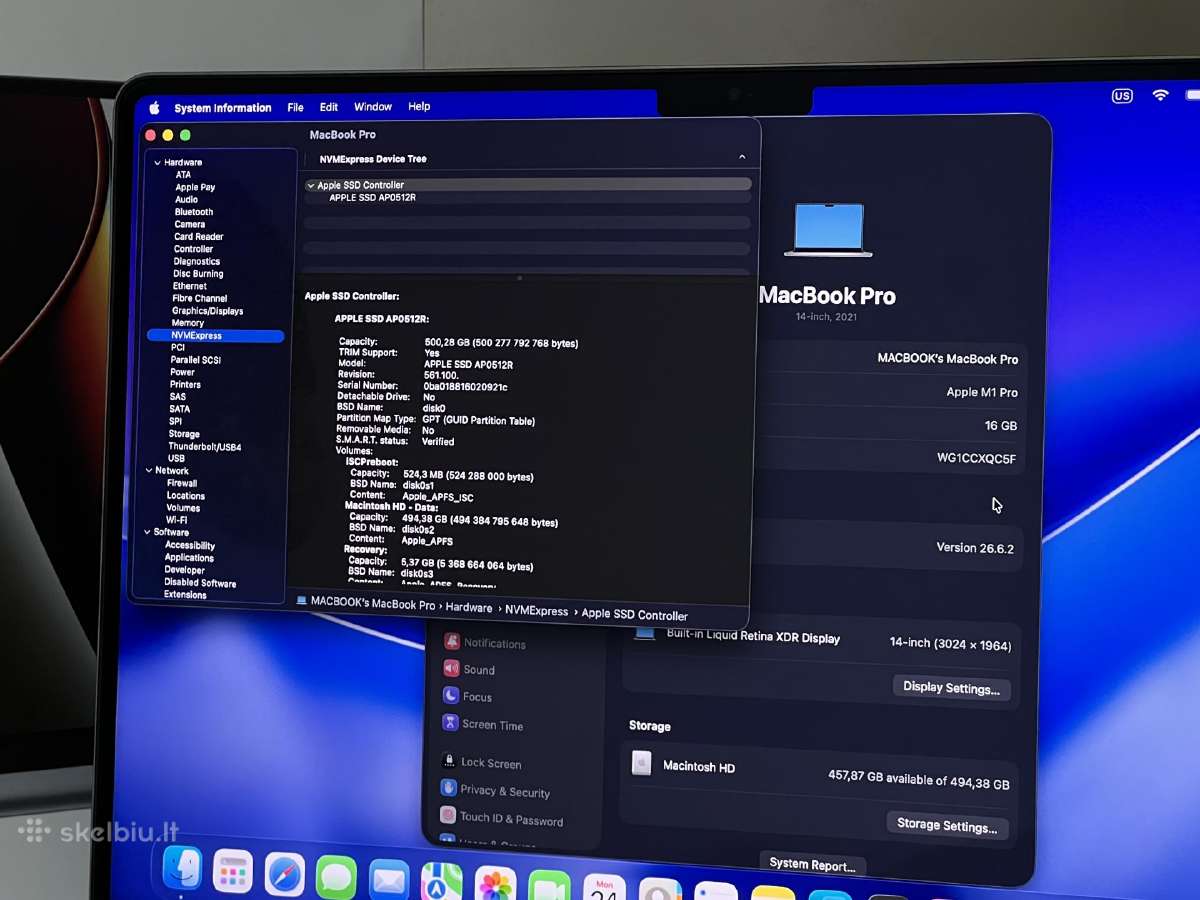1200x900 pixels.
Task: Open FaceTime from the Dock
Action: pyautogui.click(x=549, y=886)
